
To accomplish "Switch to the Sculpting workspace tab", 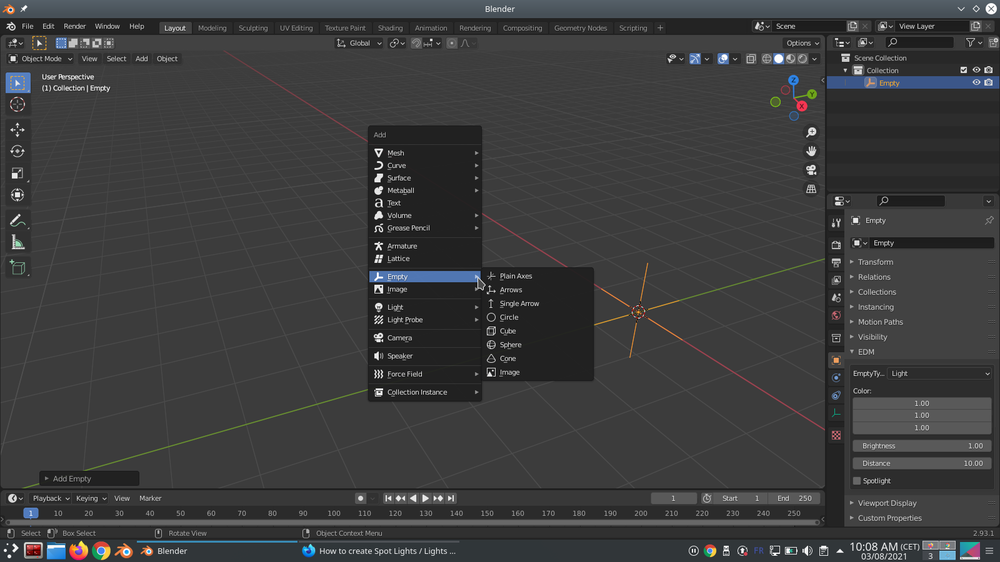I will pyautogui.click(x=253, y=28).
